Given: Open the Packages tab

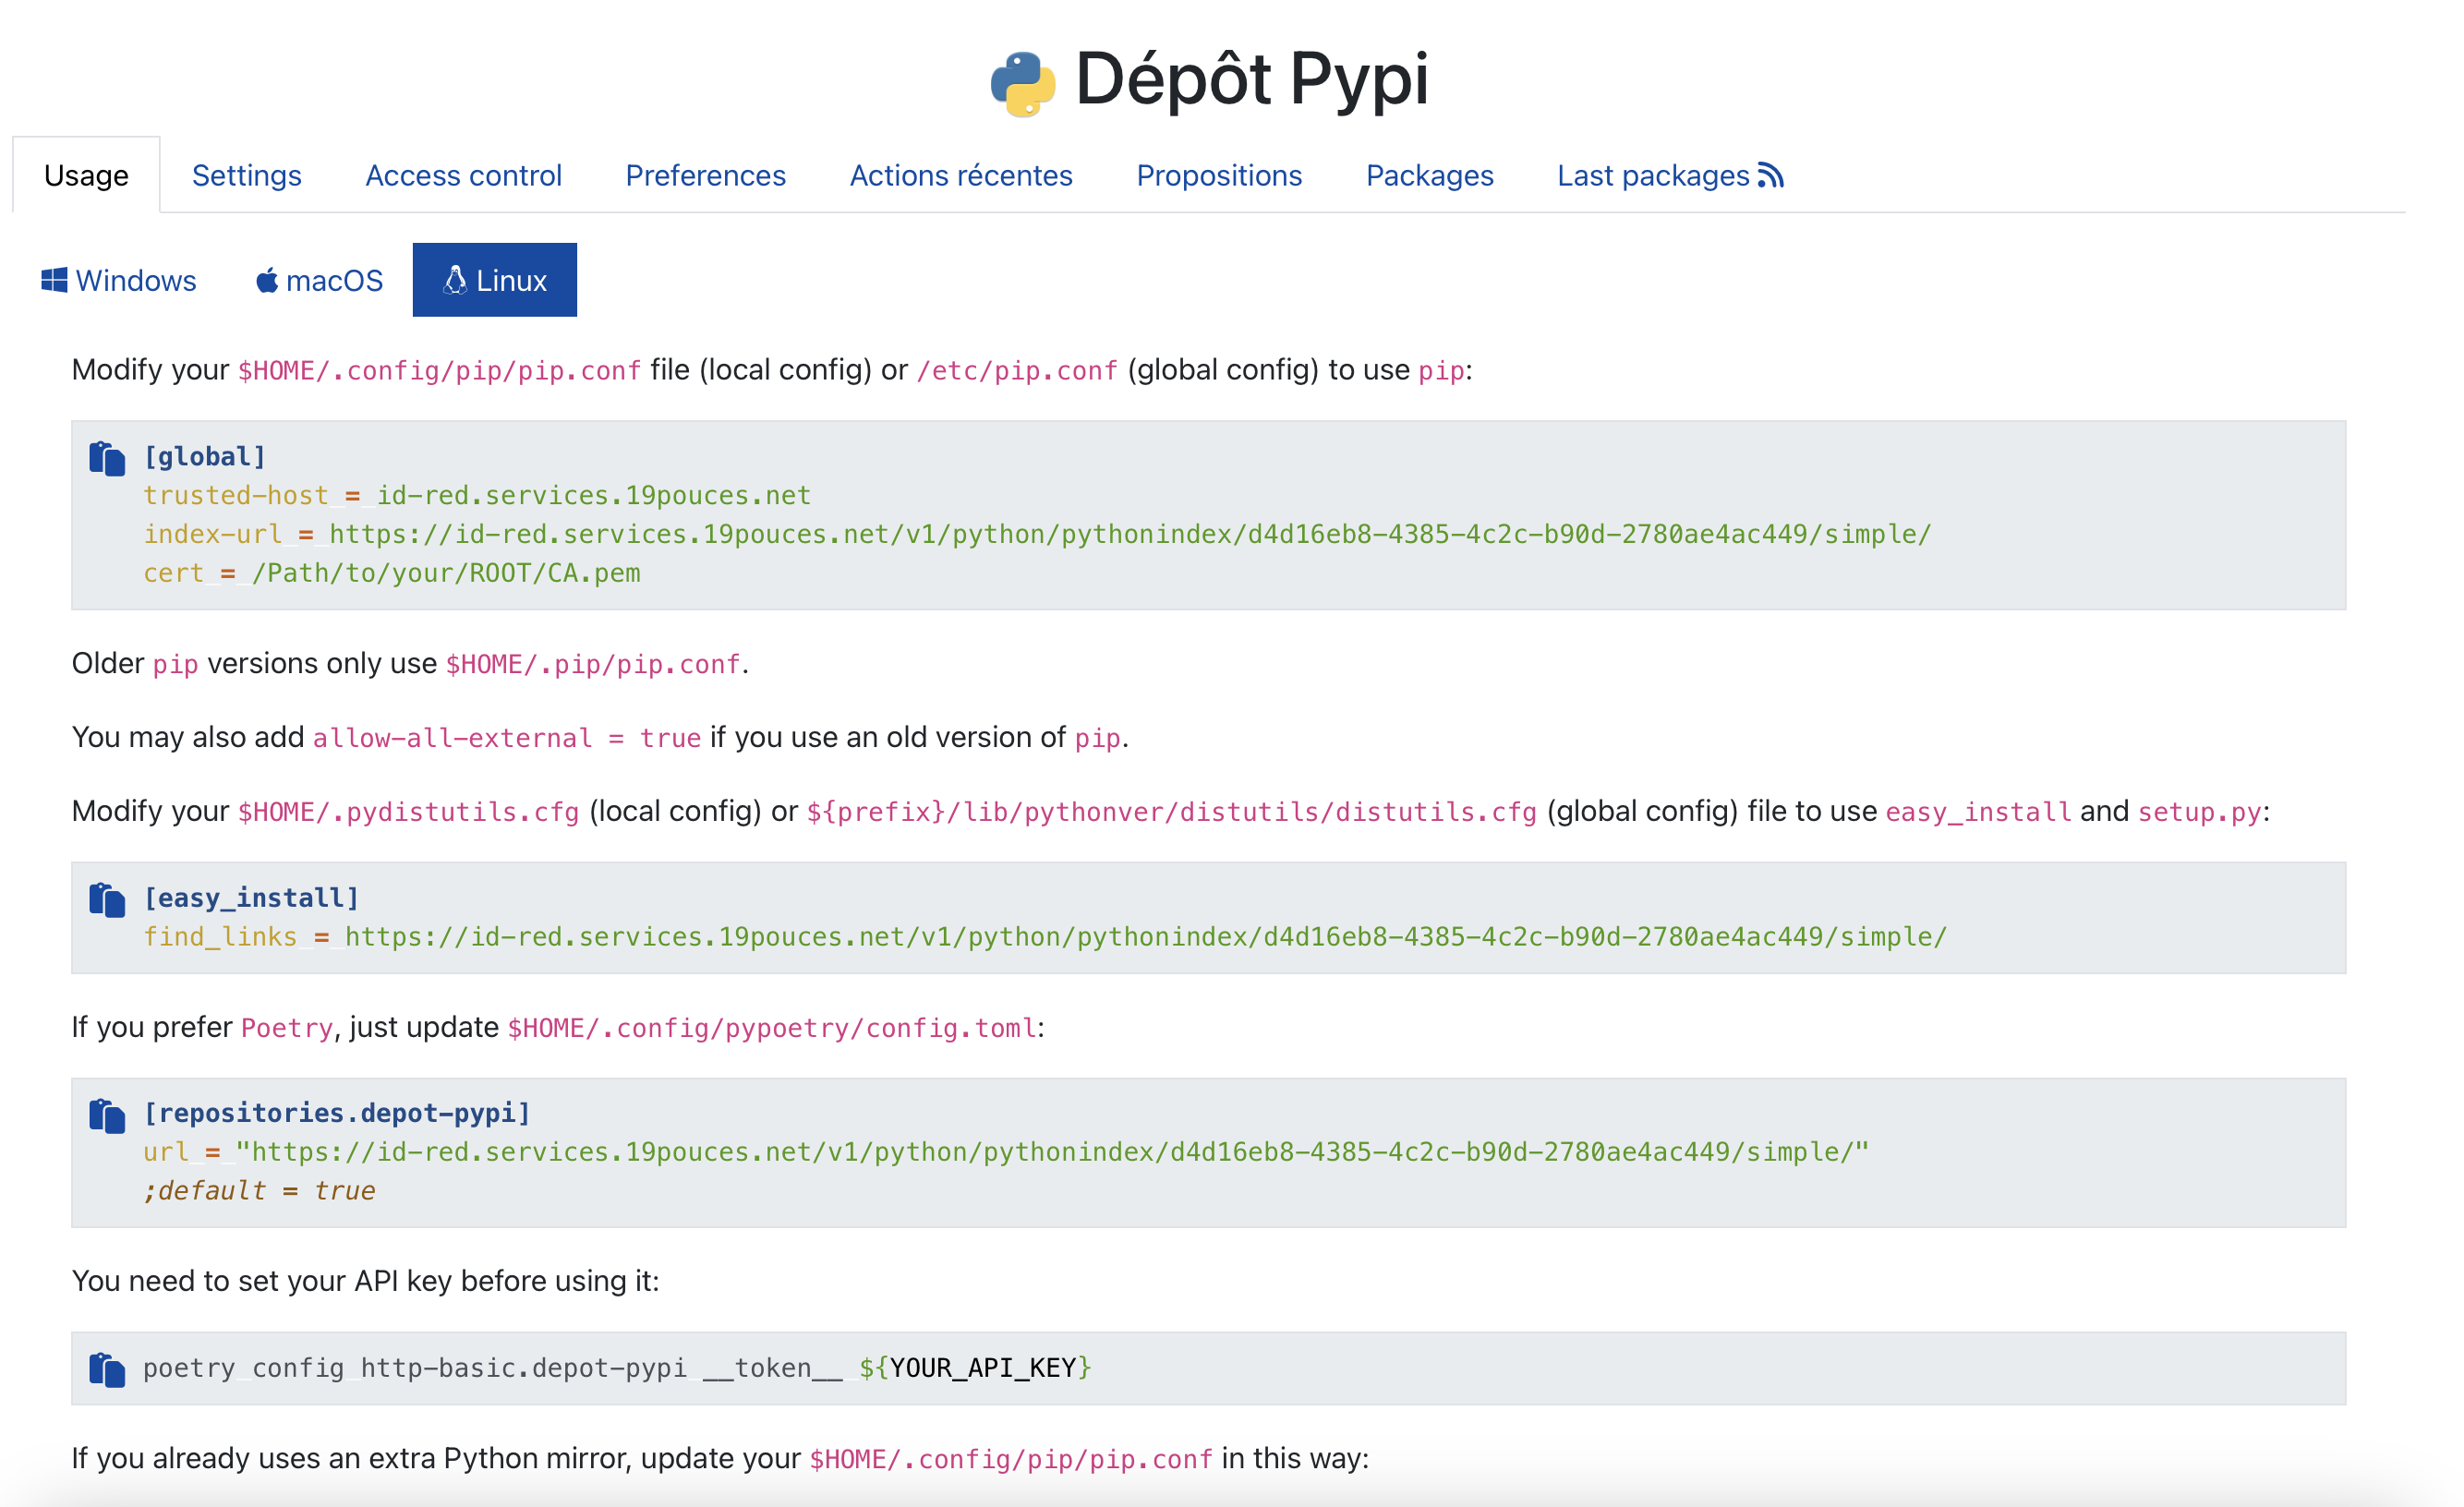Looking at the screenshot, I should 1429,175.
